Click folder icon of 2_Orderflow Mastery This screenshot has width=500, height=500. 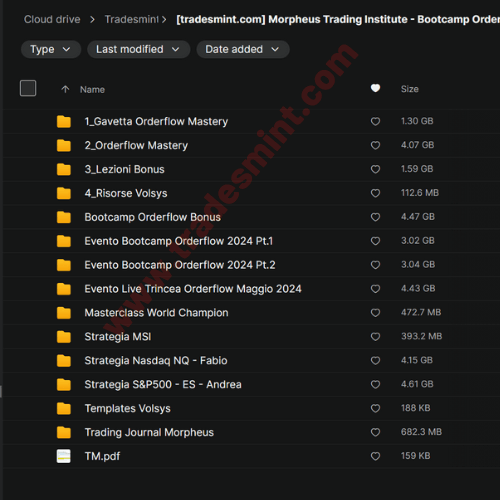[x=64, y=146]
